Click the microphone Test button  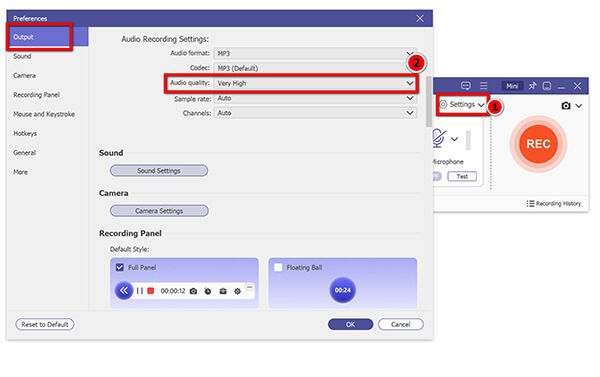(x=462, y=176)
